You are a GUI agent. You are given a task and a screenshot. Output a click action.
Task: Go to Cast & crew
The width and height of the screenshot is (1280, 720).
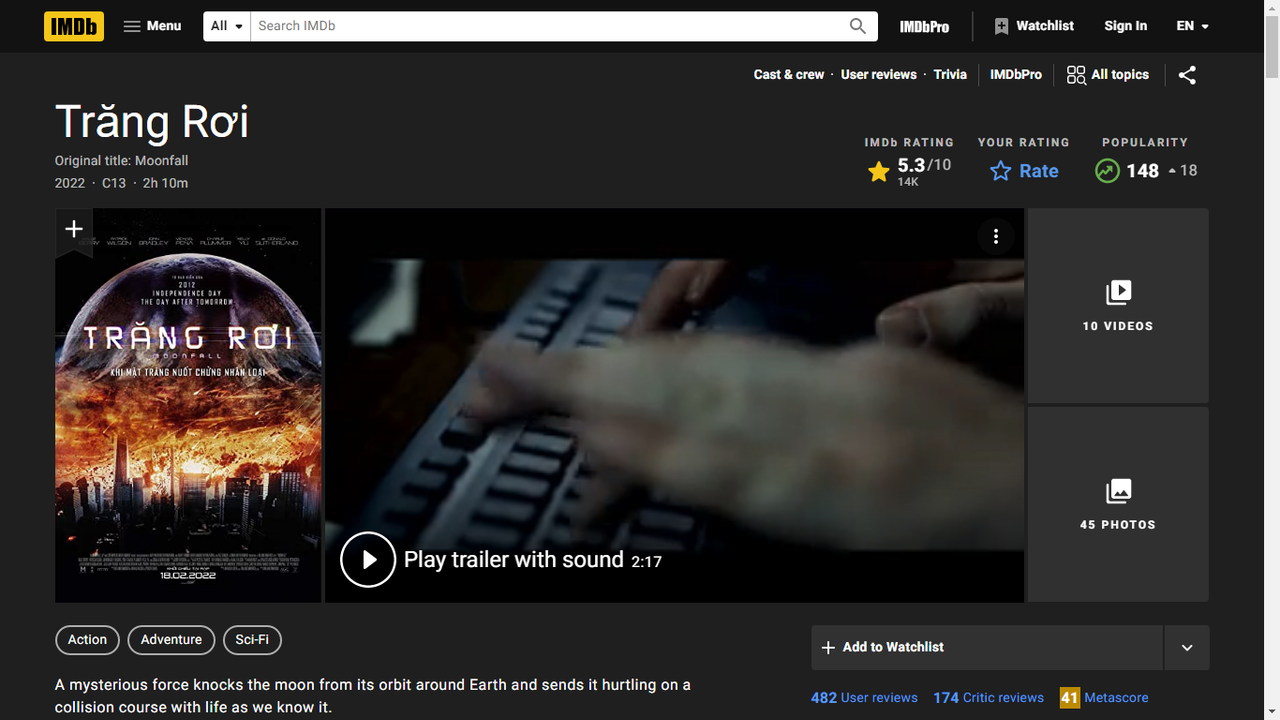[x=789, y=75]
